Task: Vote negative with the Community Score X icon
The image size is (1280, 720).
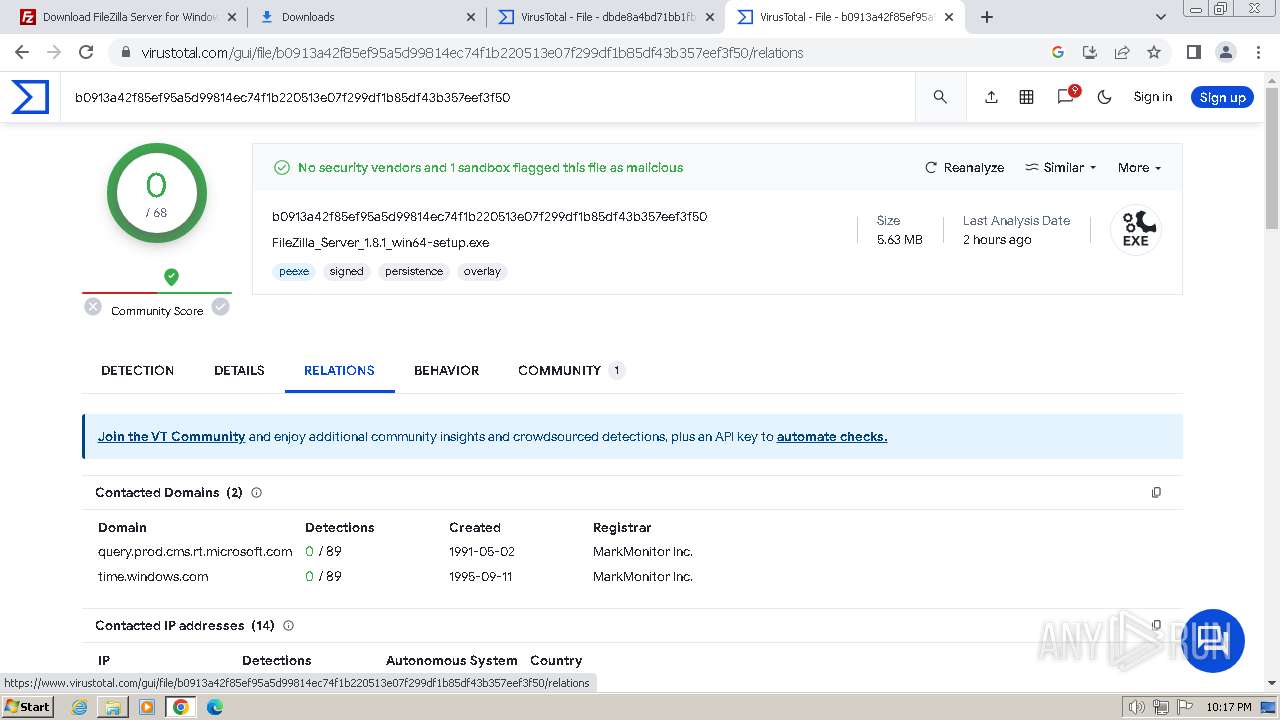Action: pos(93,307)
